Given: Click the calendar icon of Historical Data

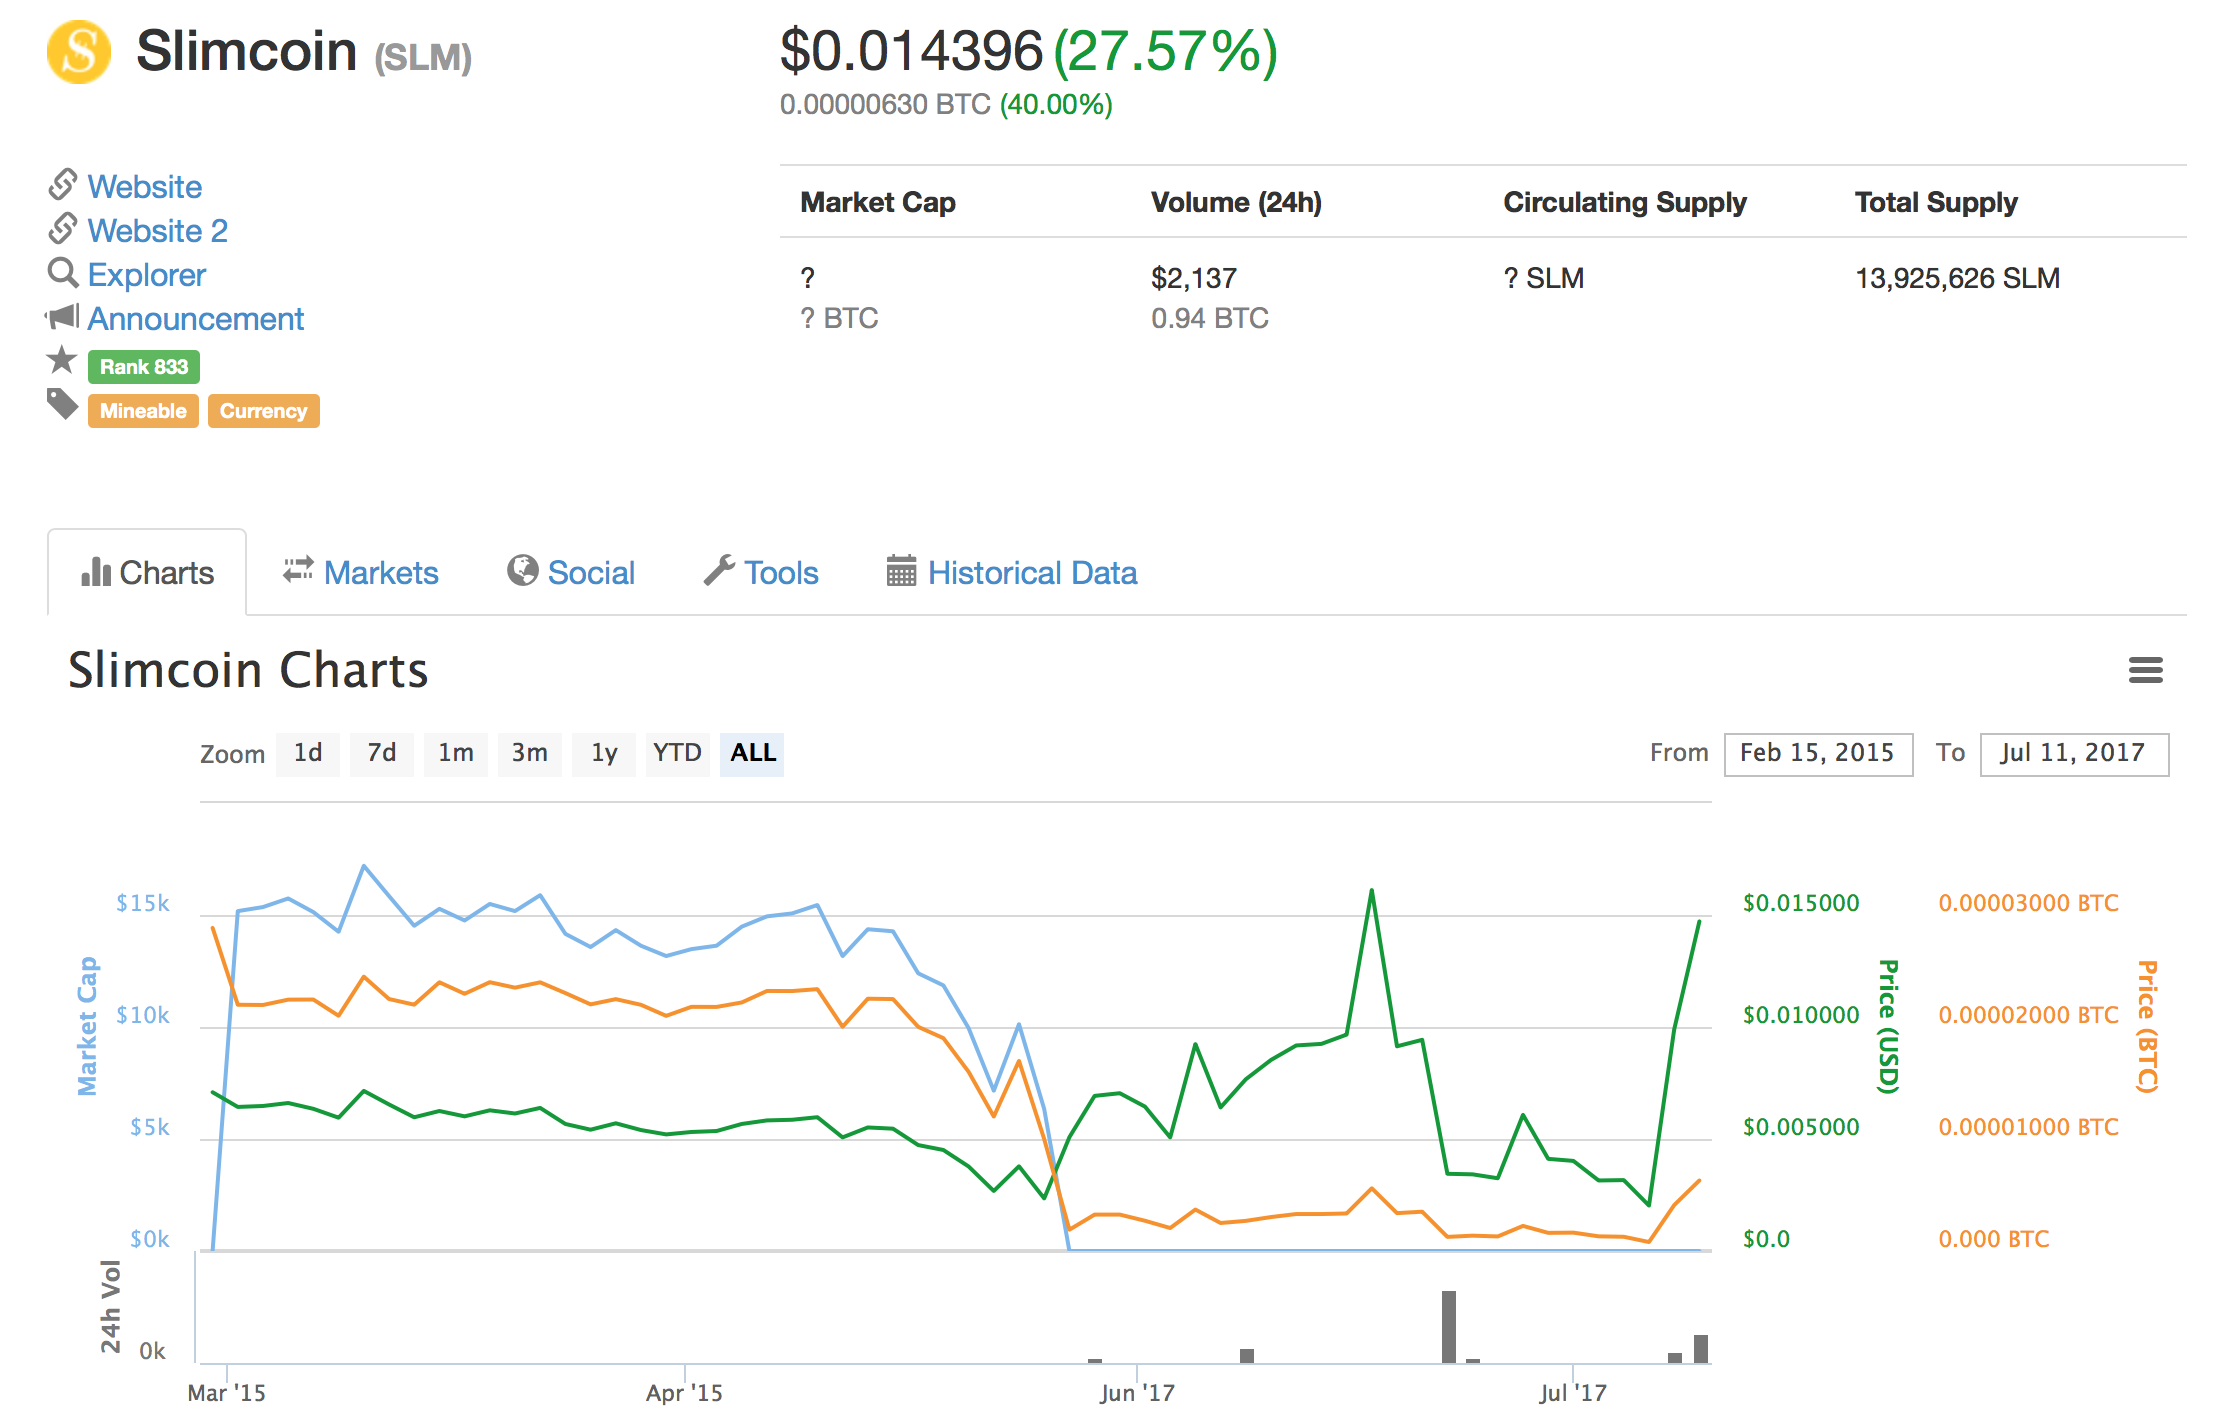Looking at the screenshot, I should pyautogui.click(x=901, y=571).
